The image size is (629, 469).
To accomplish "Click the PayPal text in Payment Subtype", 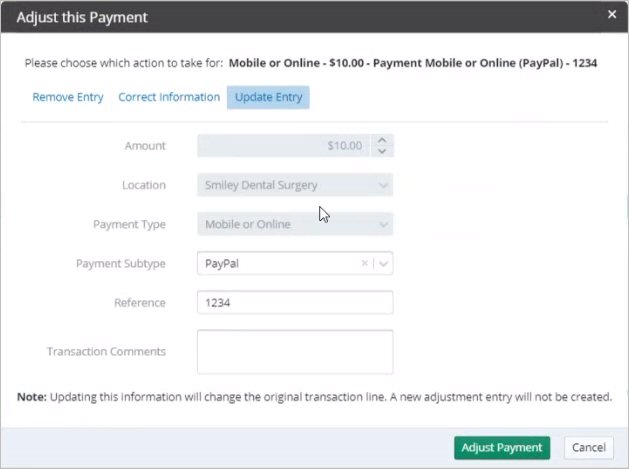I will pyautogui.click(x=222, y=264).
